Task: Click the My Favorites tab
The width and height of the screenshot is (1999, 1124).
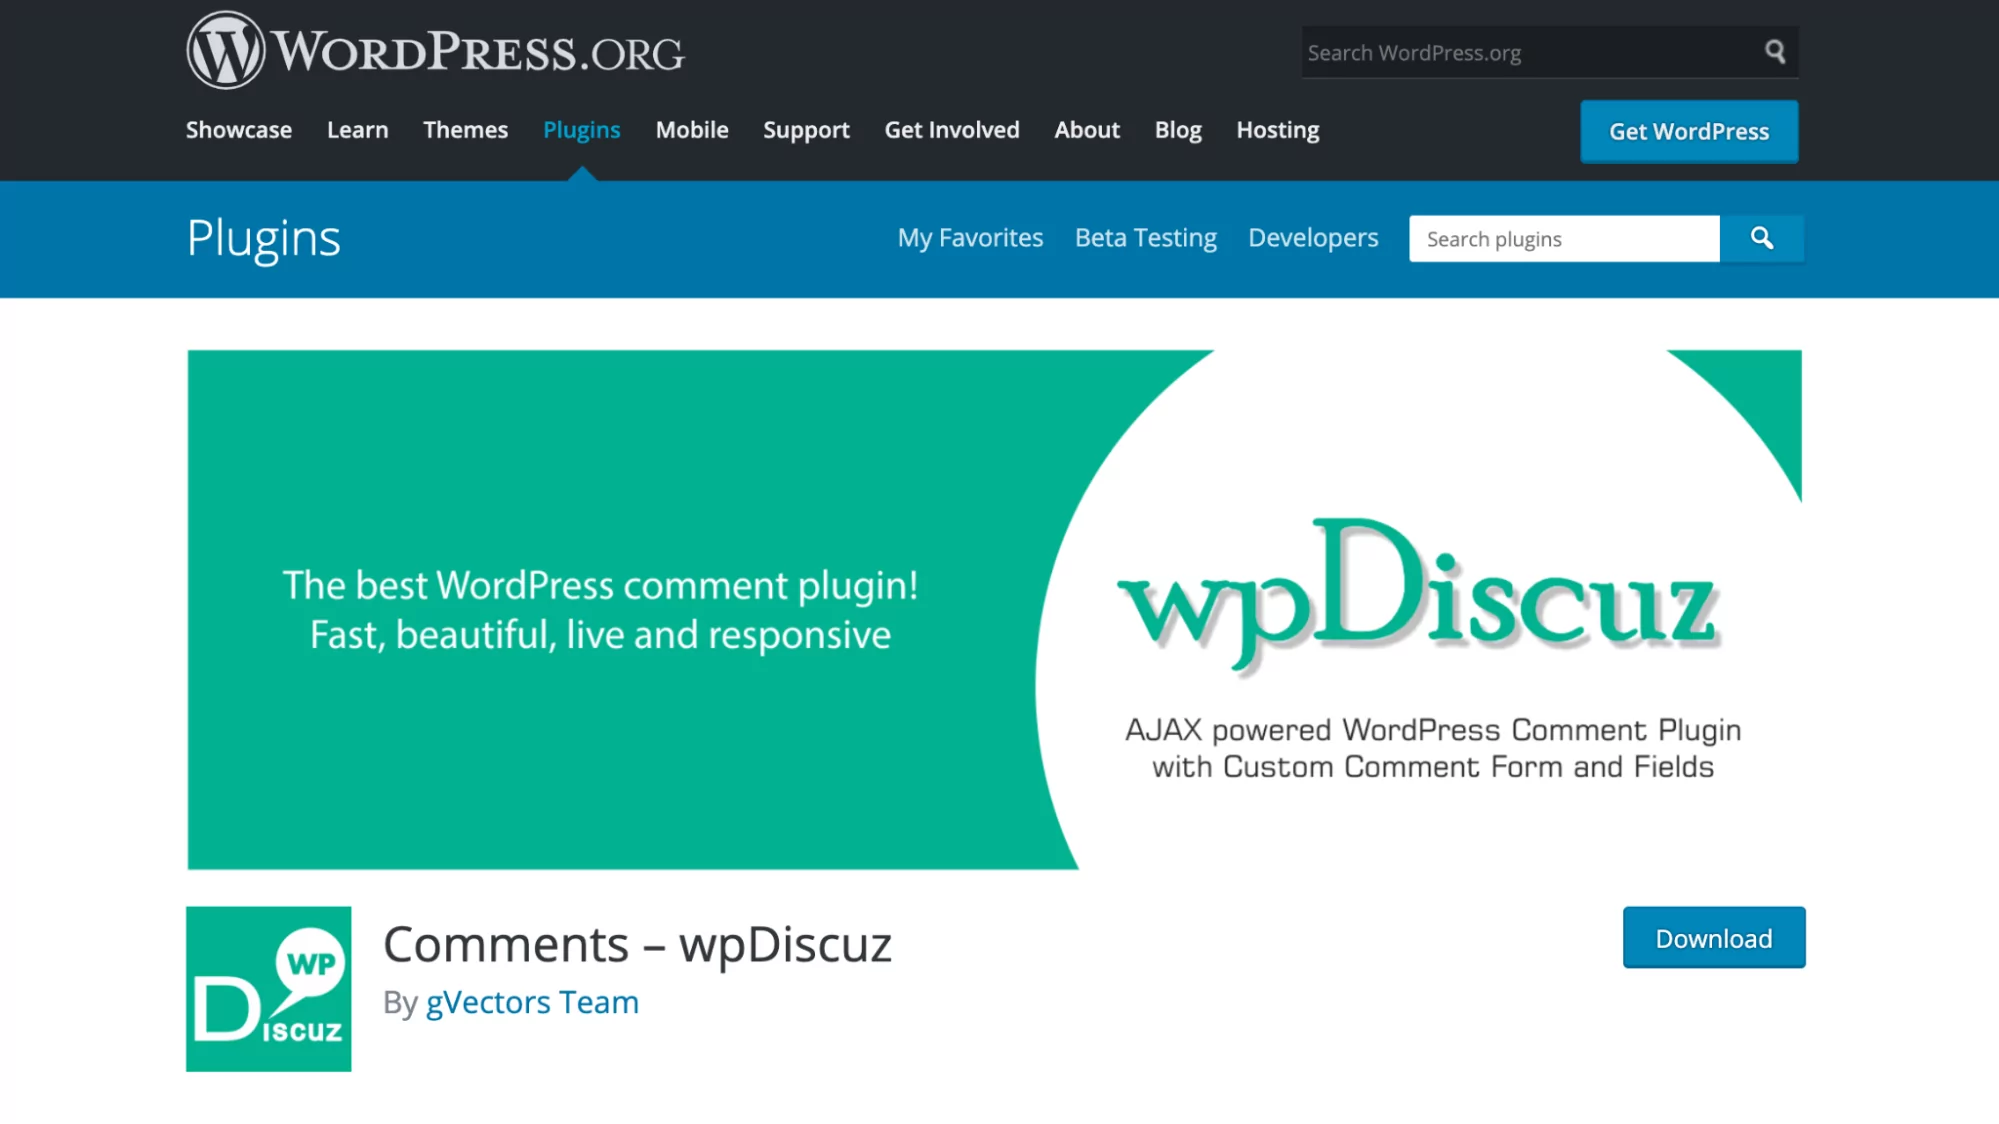Action: click(x=971, y=237)
